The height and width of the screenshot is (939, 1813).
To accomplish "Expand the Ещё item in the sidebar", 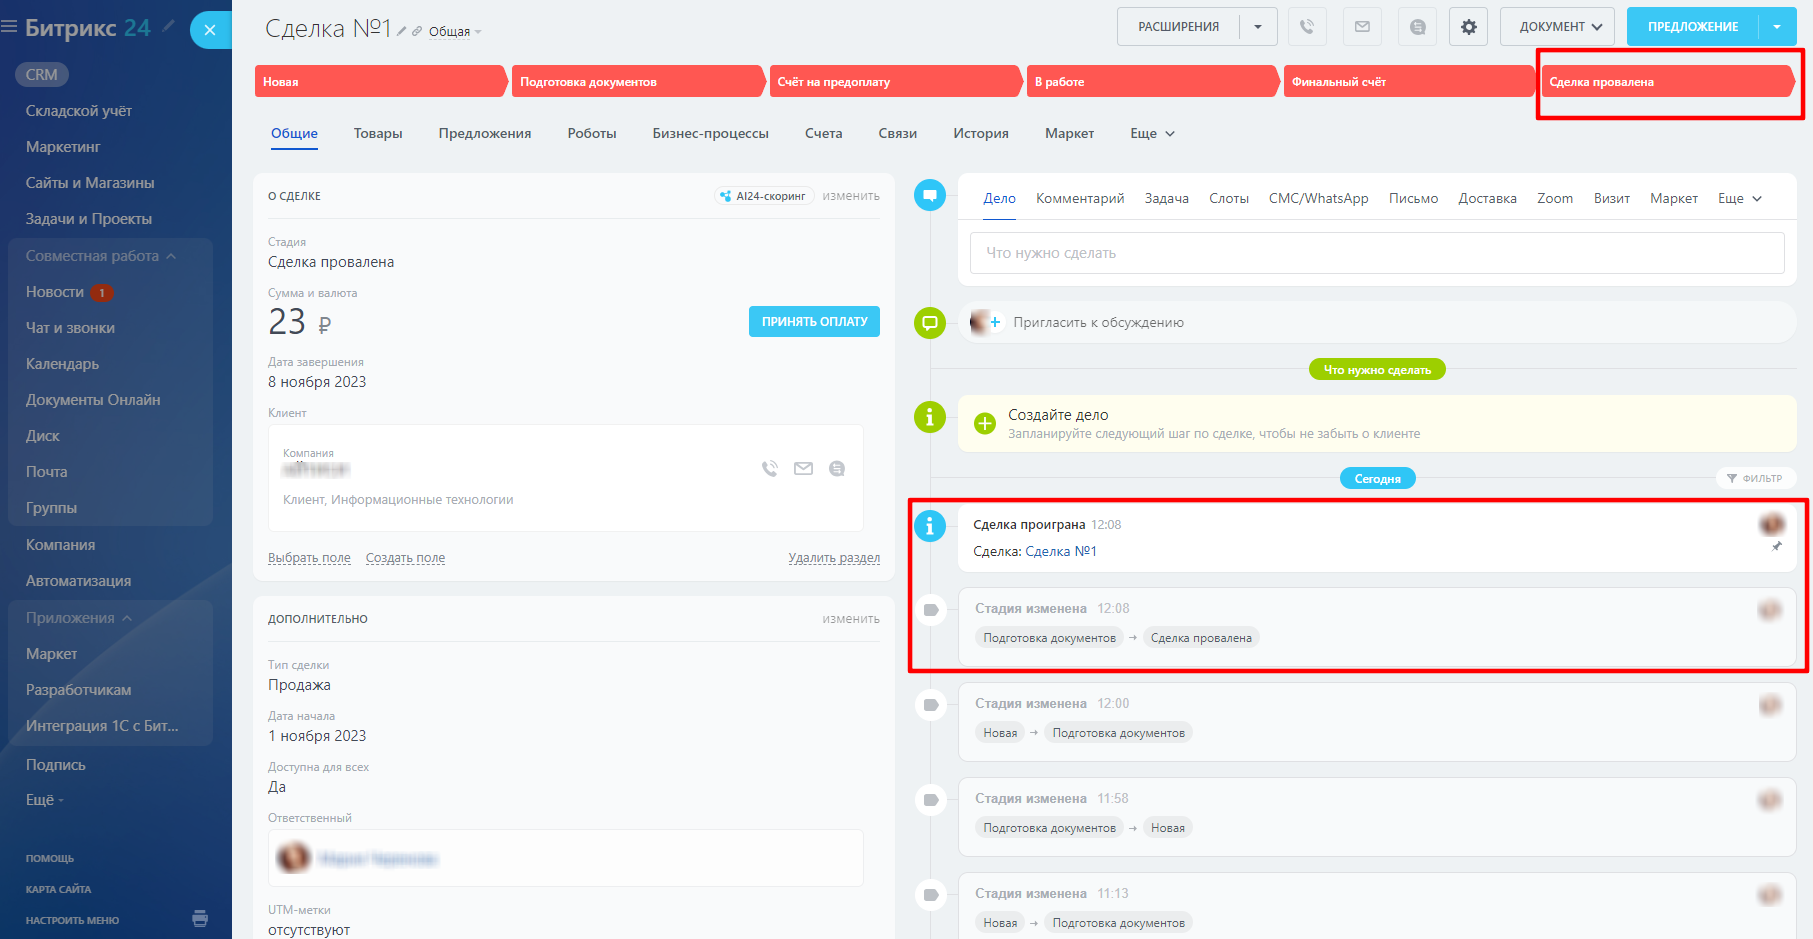I will pyautogui.click(x=45, y=800).
